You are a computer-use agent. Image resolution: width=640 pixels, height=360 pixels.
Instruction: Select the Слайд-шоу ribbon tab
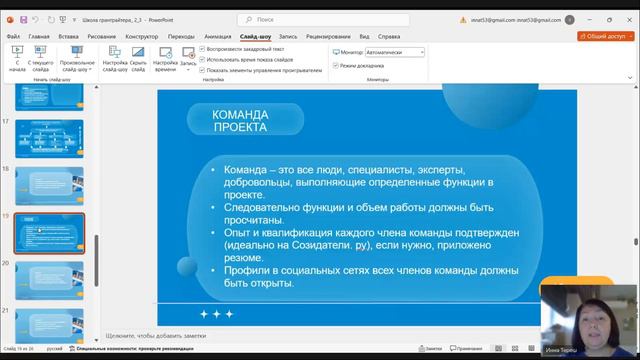click(256, 36)
